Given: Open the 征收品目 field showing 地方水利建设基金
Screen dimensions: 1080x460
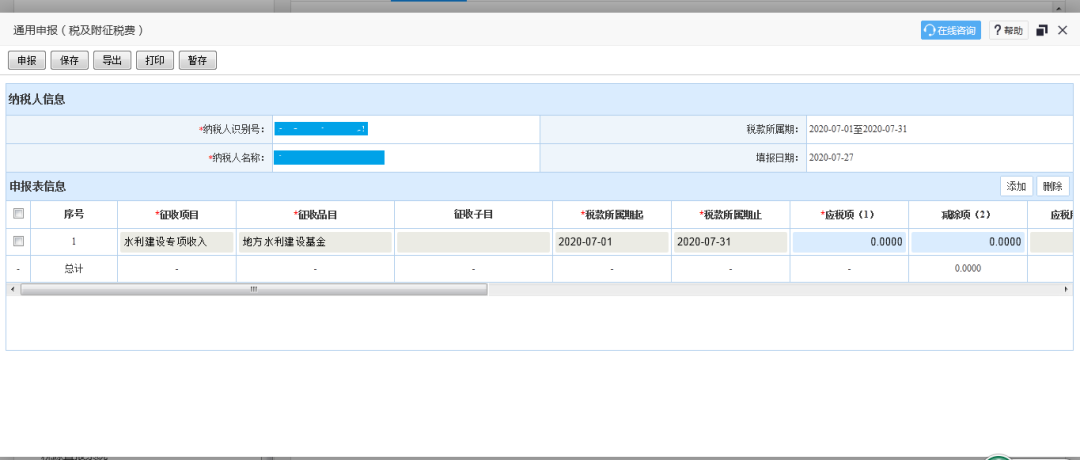Looking at the screenshot, I should [x=315, y=242].
